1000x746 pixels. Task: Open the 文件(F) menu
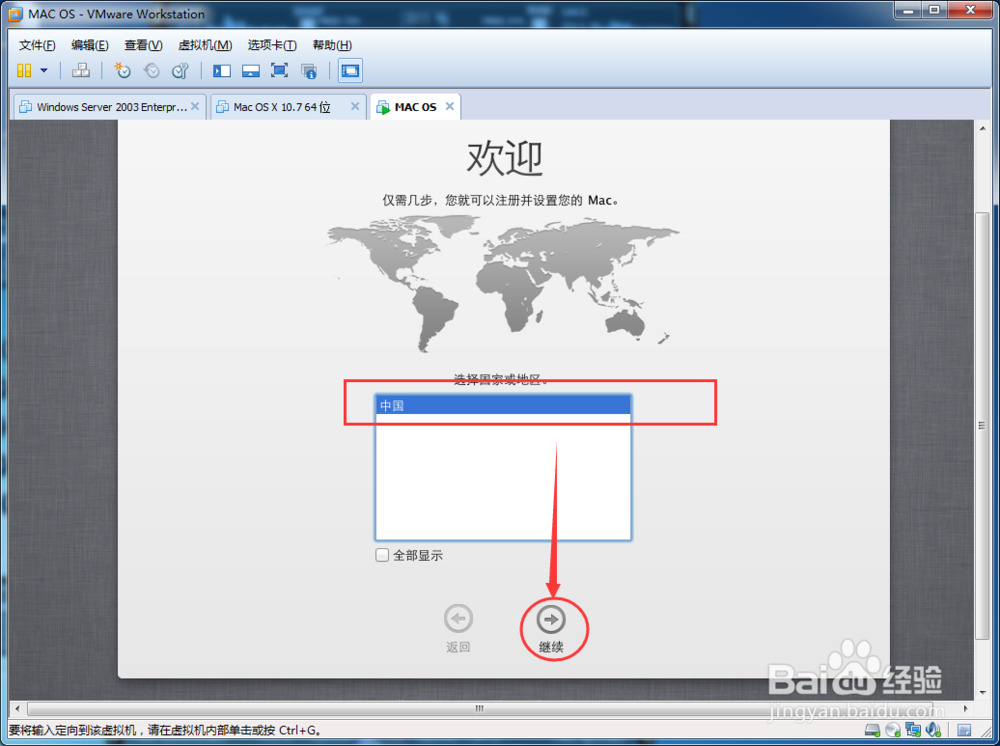pos(37,45)
